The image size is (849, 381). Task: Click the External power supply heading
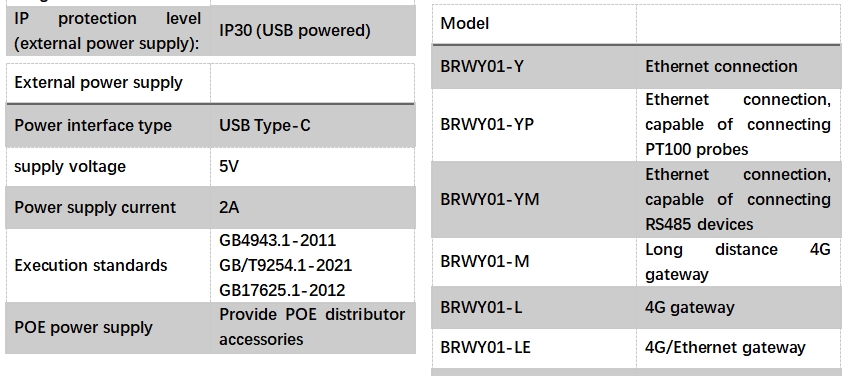[x=99, y=83]
